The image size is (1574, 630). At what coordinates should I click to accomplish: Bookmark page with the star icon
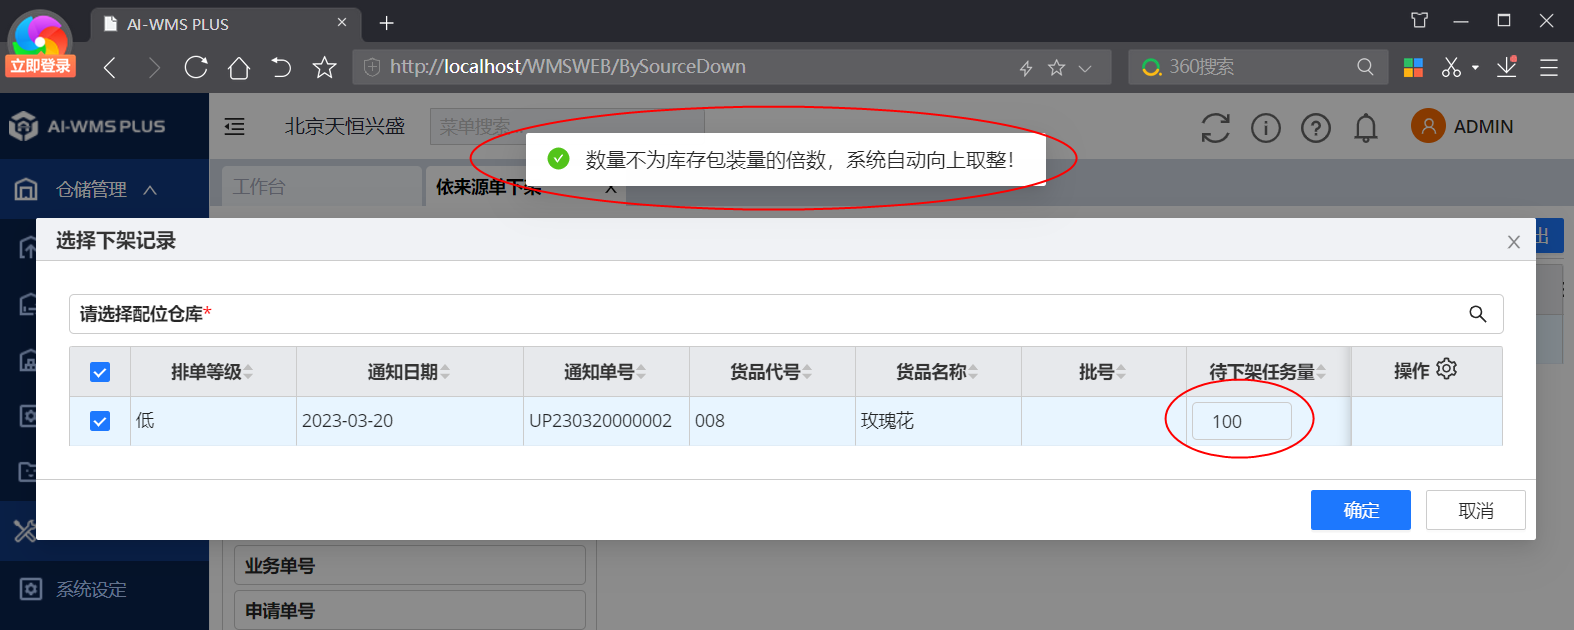324,67
